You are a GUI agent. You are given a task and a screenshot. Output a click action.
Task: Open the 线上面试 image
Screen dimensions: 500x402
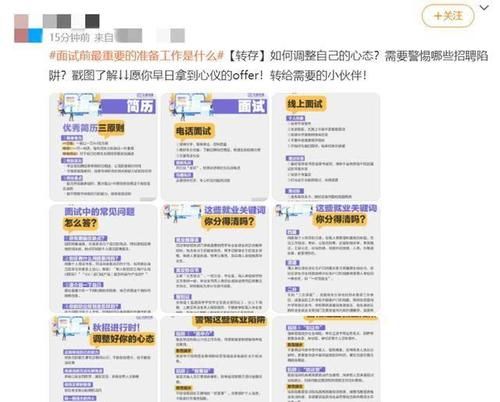click(x=326, y=147)
